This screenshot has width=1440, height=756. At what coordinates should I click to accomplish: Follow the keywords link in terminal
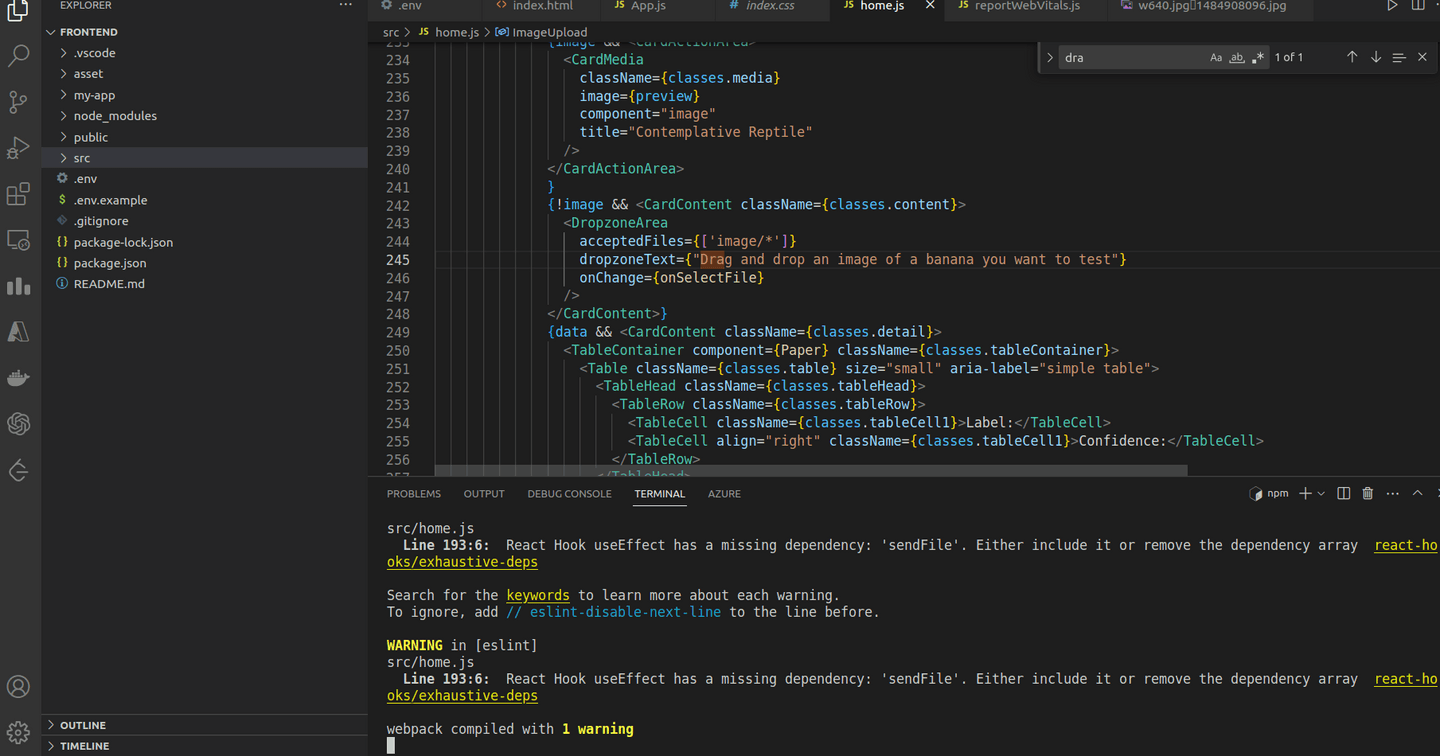538,595
